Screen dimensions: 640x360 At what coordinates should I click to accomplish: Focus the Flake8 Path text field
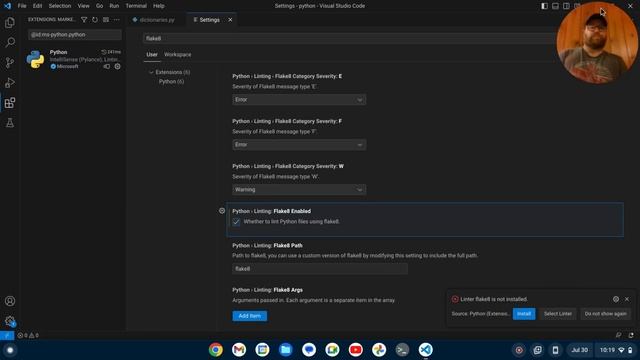[x=320, y=269]
